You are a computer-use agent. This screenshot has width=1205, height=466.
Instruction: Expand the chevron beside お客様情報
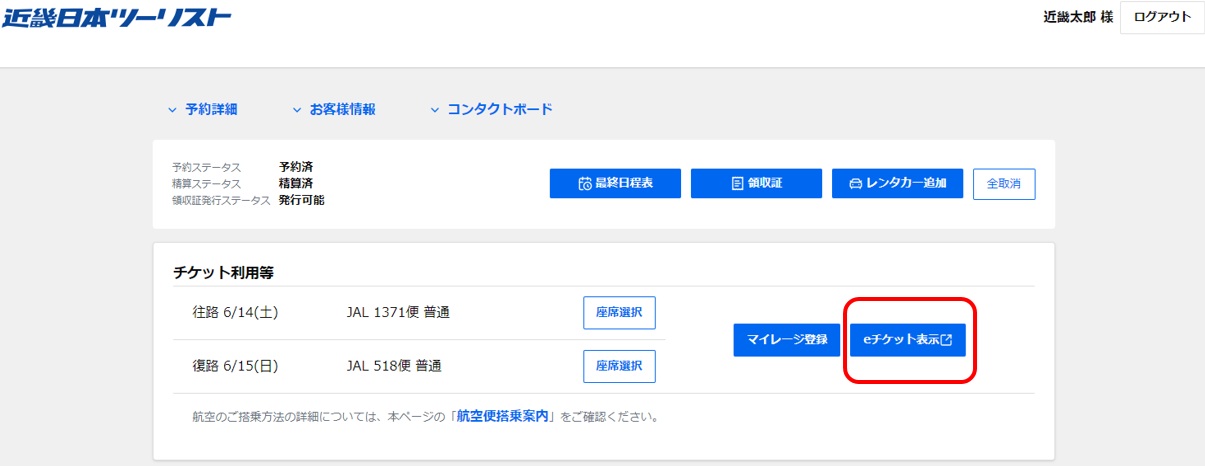point(296,110)
